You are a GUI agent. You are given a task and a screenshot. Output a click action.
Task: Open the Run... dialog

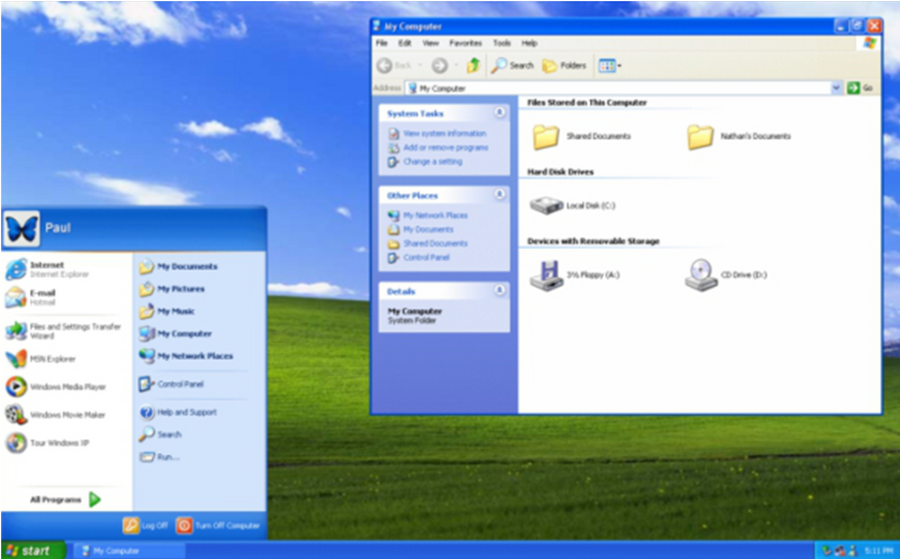160,457
